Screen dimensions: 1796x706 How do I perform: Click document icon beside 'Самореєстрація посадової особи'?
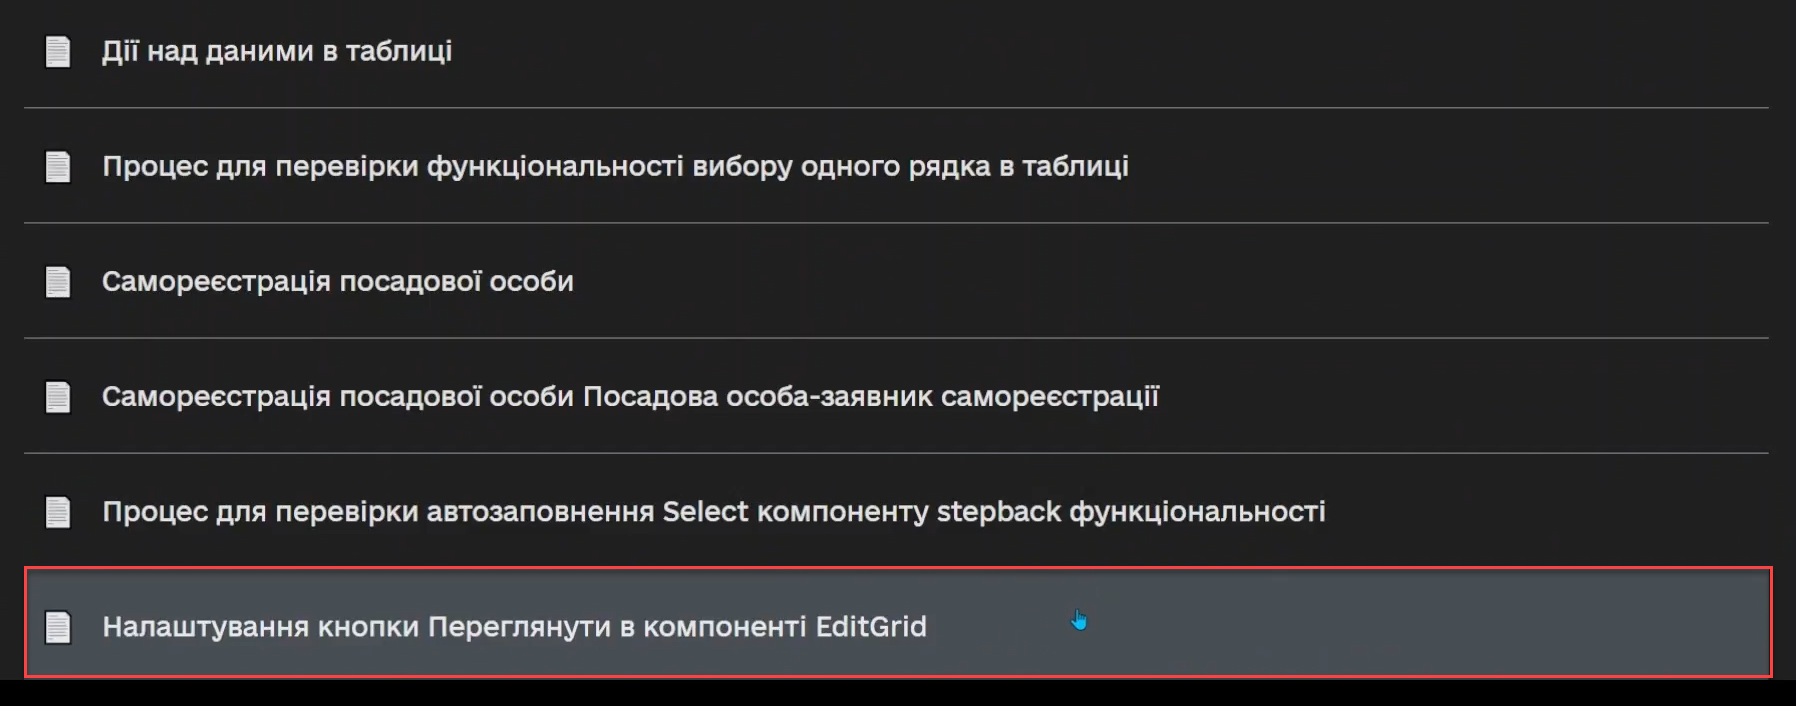click(x=58, y=281)
